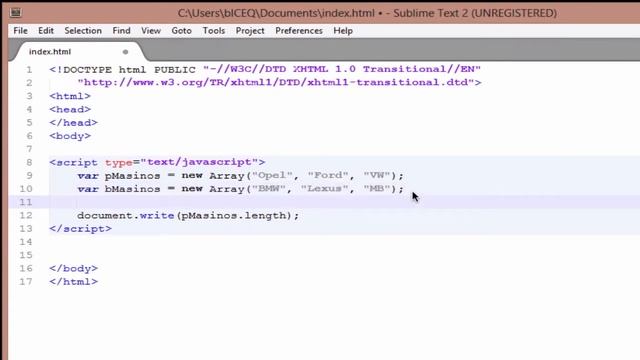
Task: Click the </html> closing tag
Action: click(73, 282)
